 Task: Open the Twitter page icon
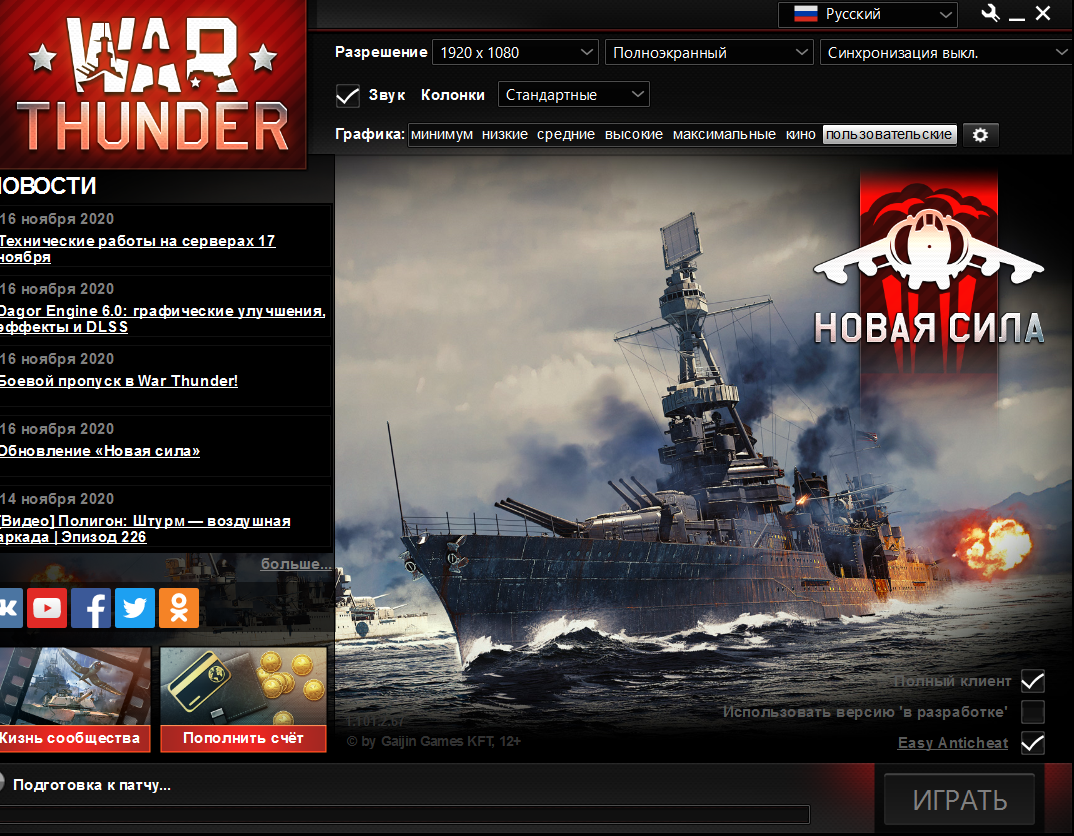[135, 607]
